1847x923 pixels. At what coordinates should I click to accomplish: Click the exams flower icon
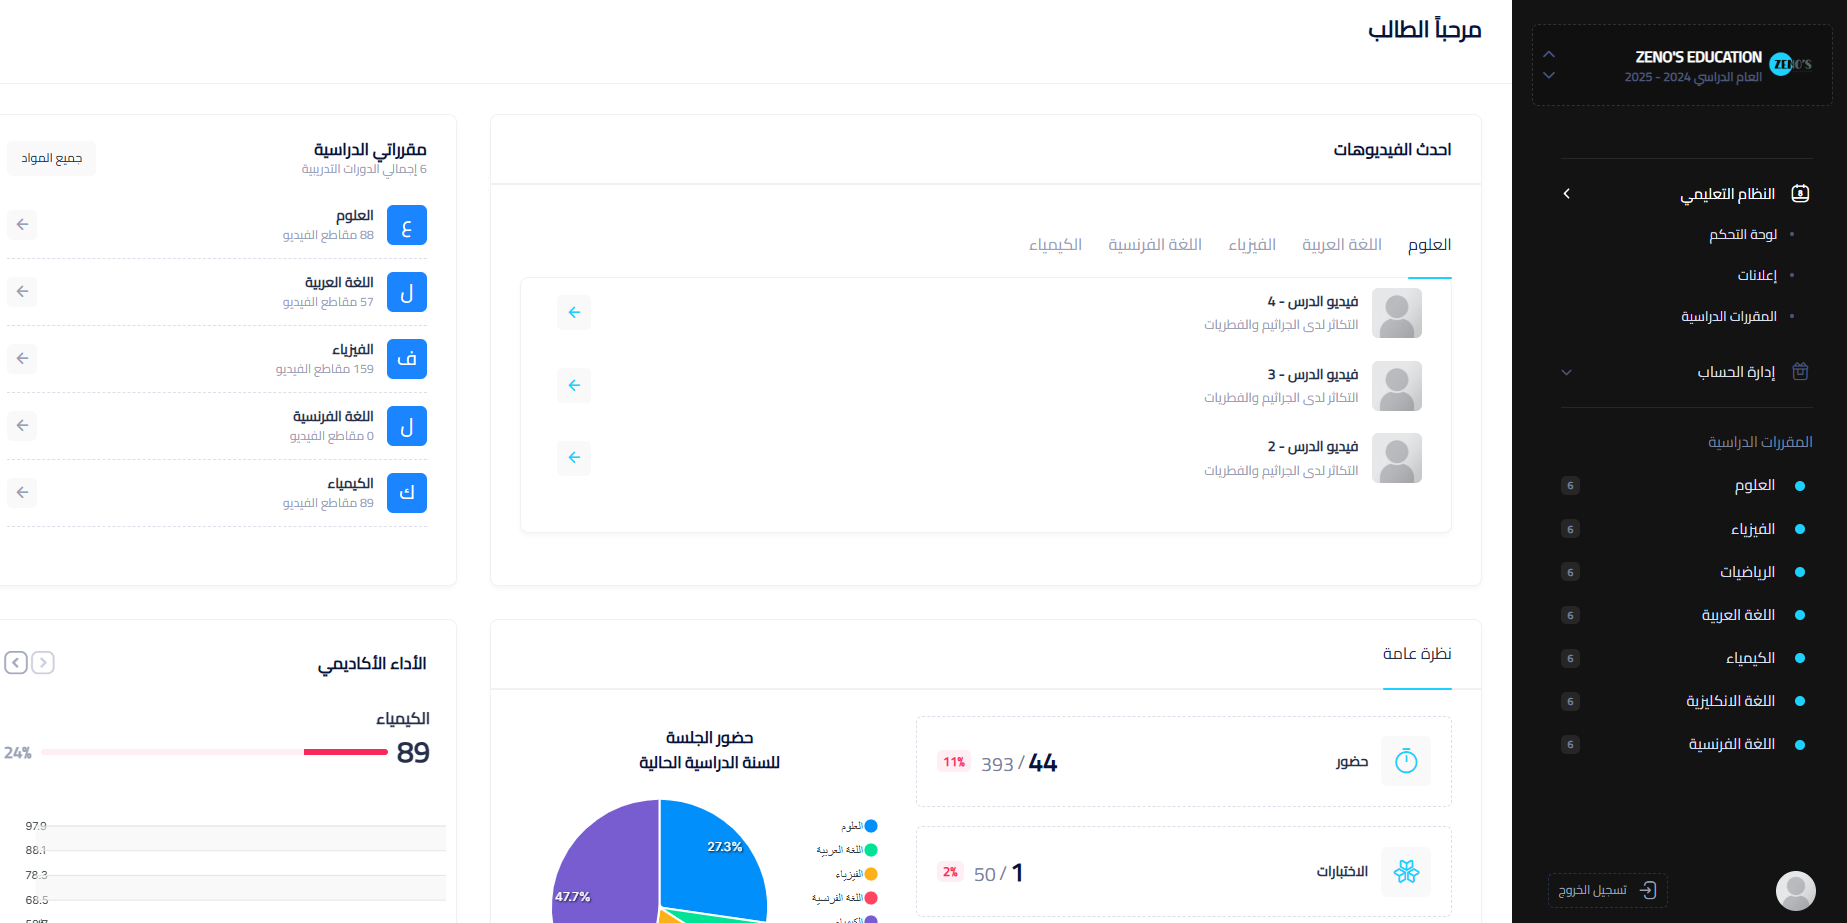click(1406, 872)
